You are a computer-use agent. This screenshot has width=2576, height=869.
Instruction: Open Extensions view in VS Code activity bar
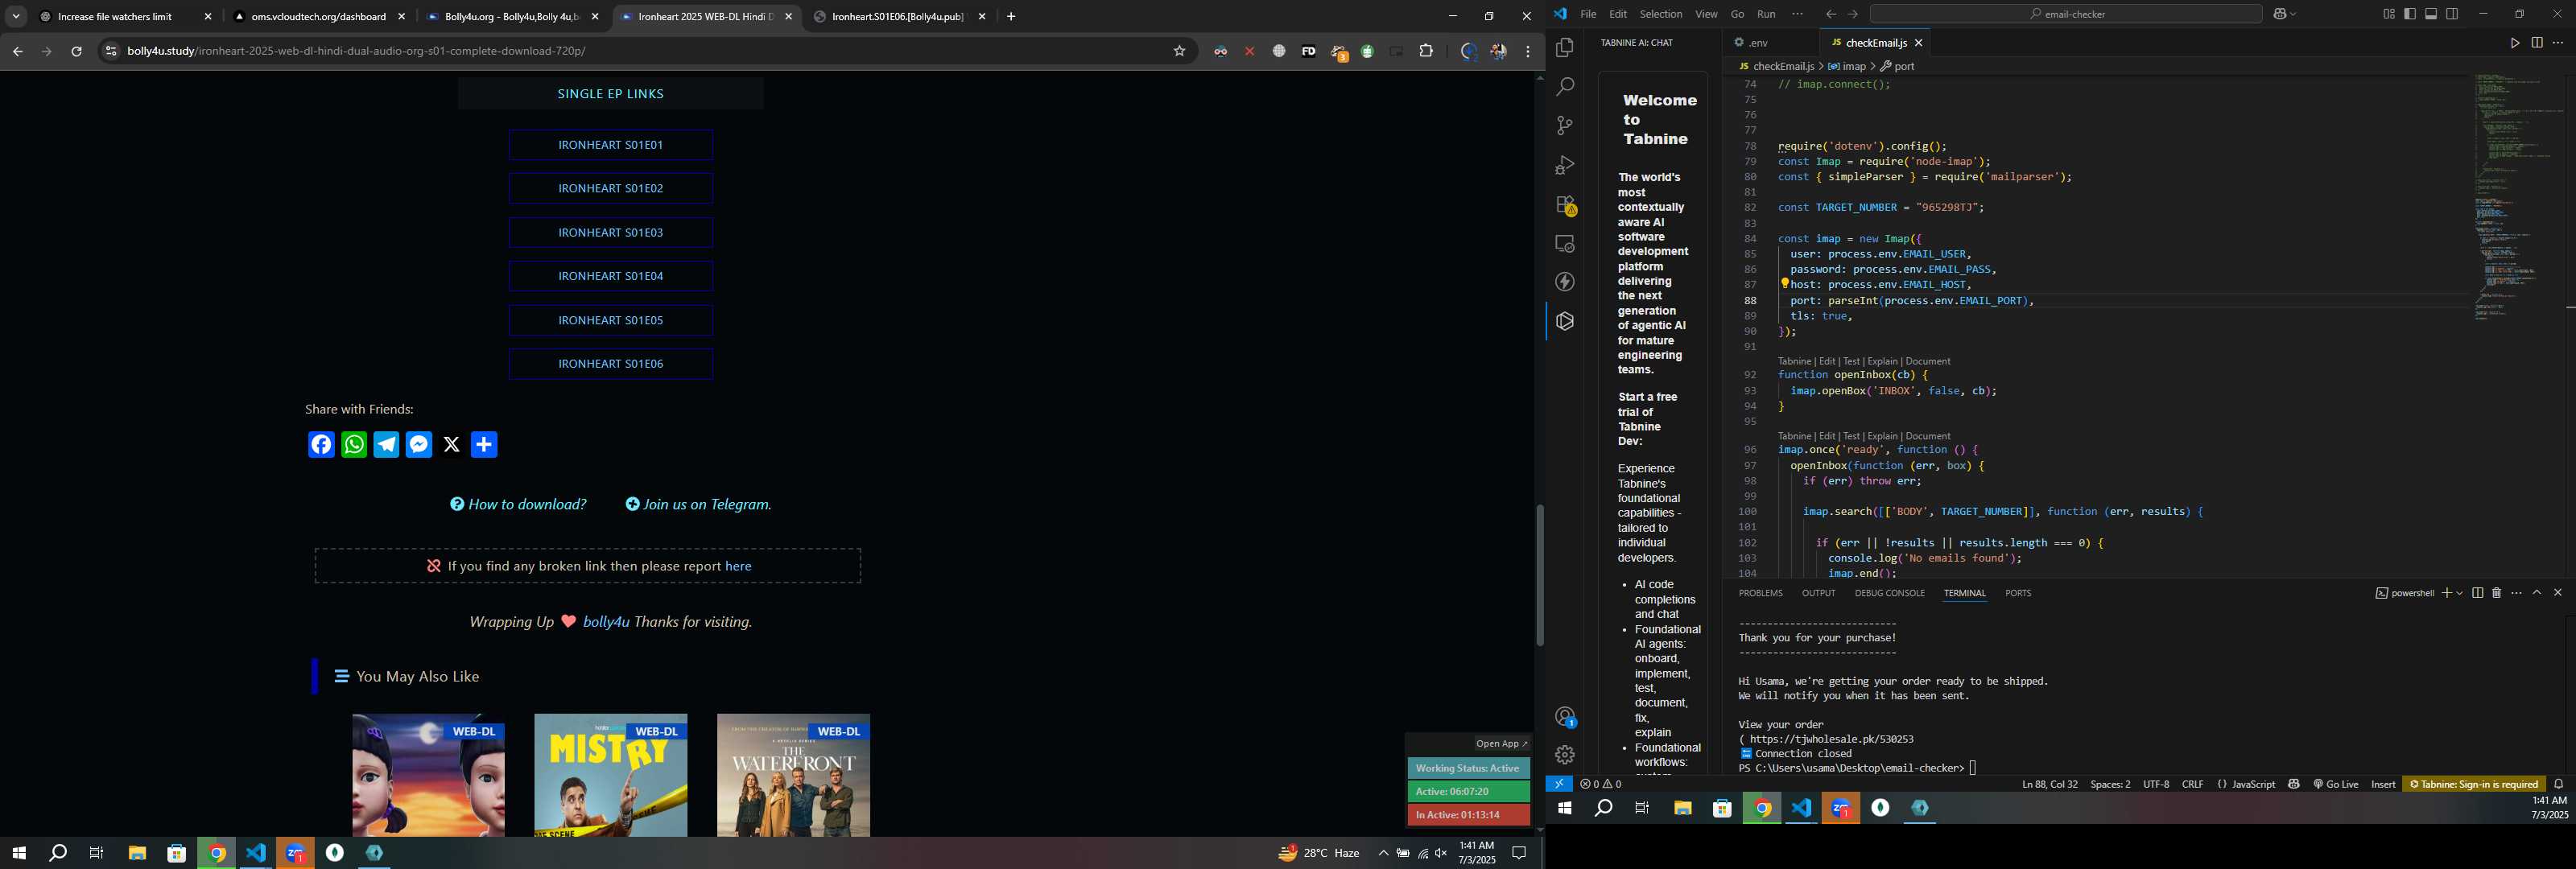[x=1565, y=205]
